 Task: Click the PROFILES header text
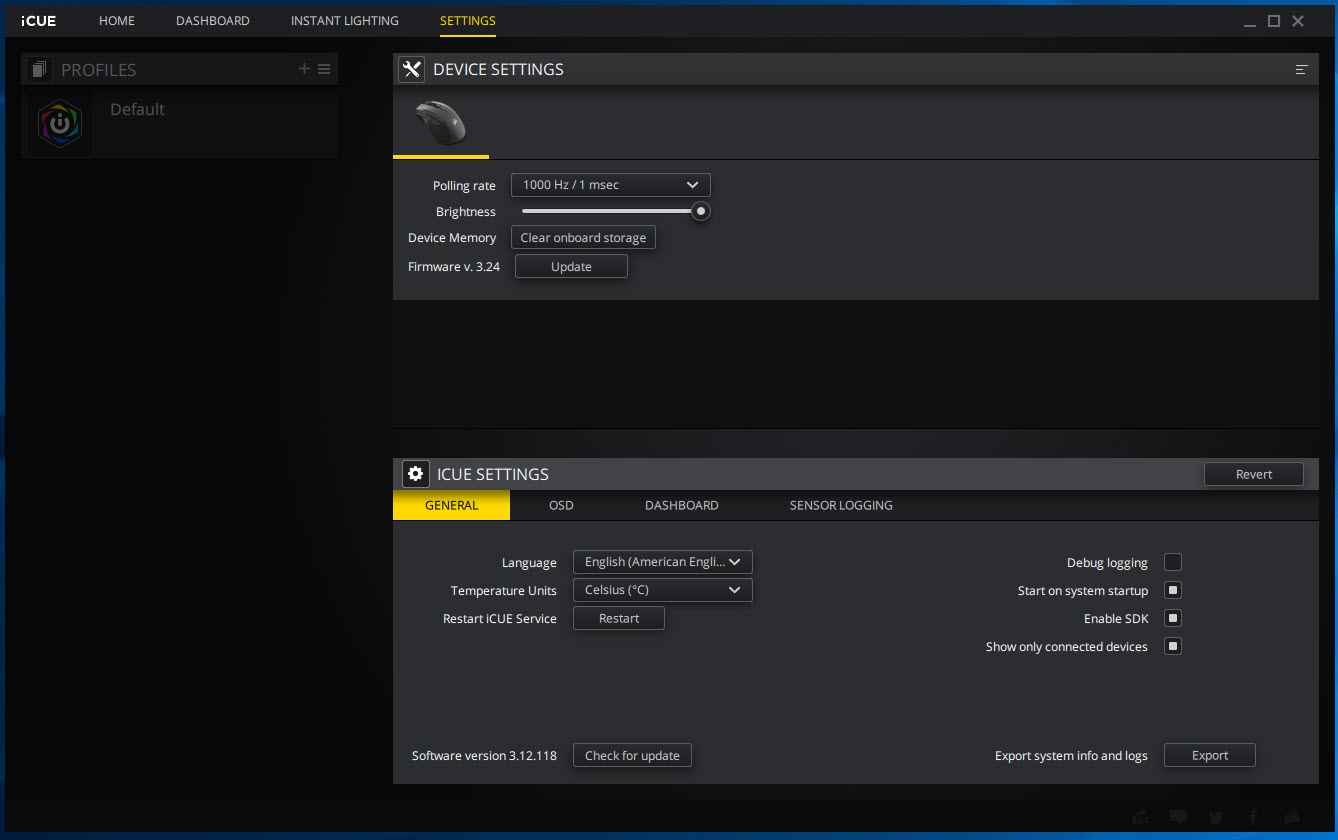[x=98, y=70]
